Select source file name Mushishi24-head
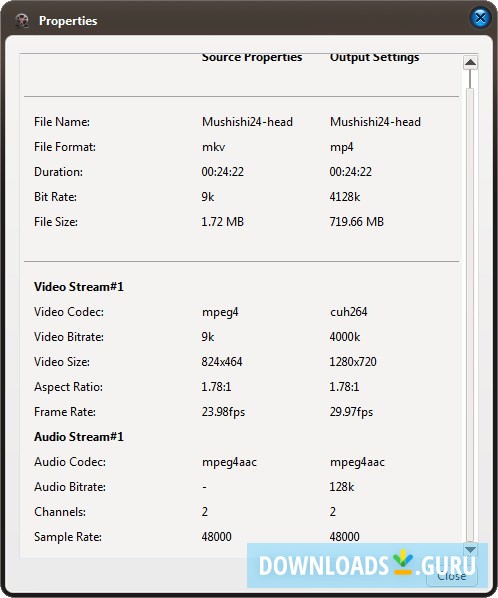The image size is (498, 598). (247, 122)
